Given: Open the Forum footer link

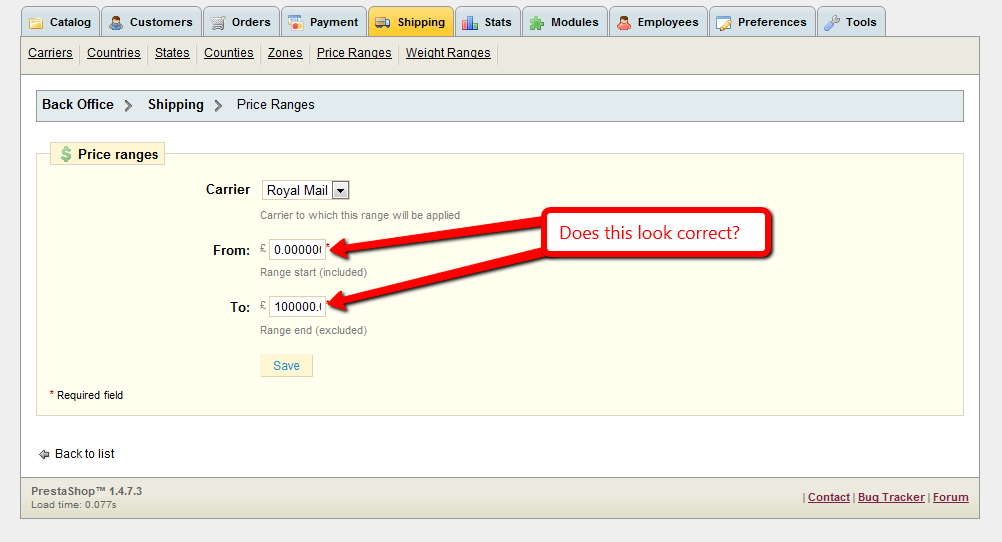Looking at the screenshot, I should [x=951, y=497].
